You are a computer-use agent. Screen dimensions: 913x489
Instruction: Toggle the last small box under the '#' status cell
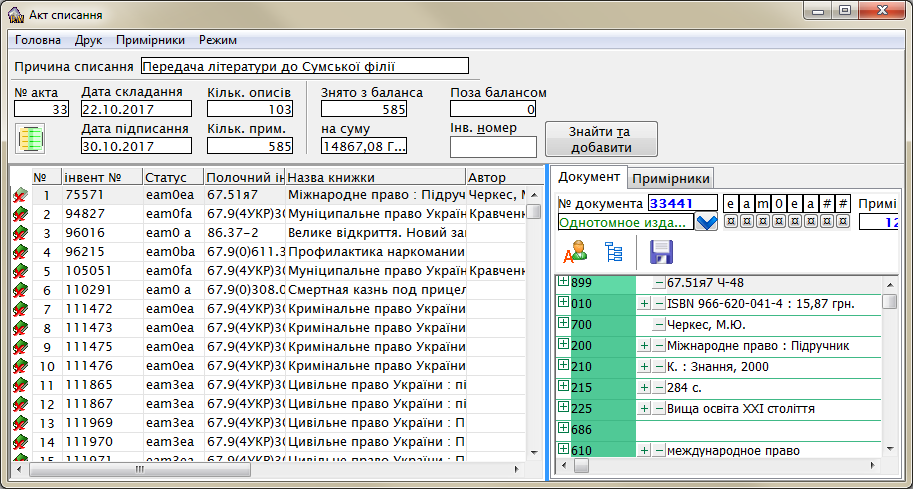point(843,221)
